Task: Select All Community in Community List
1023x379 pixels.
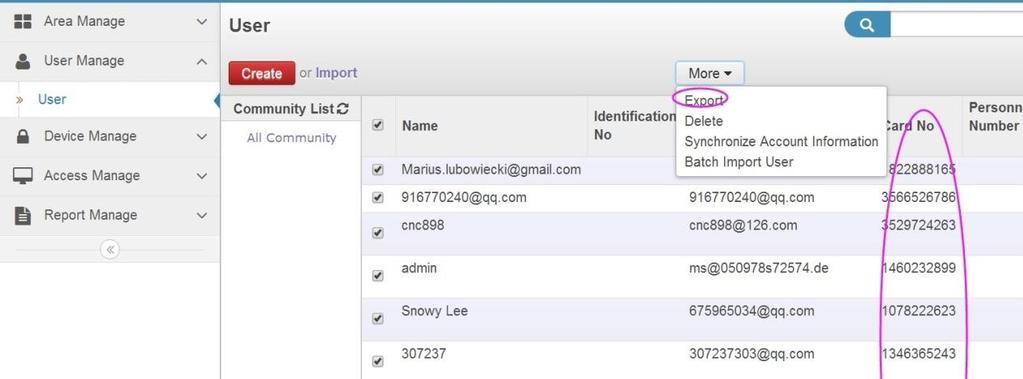Action: [291, 138]
